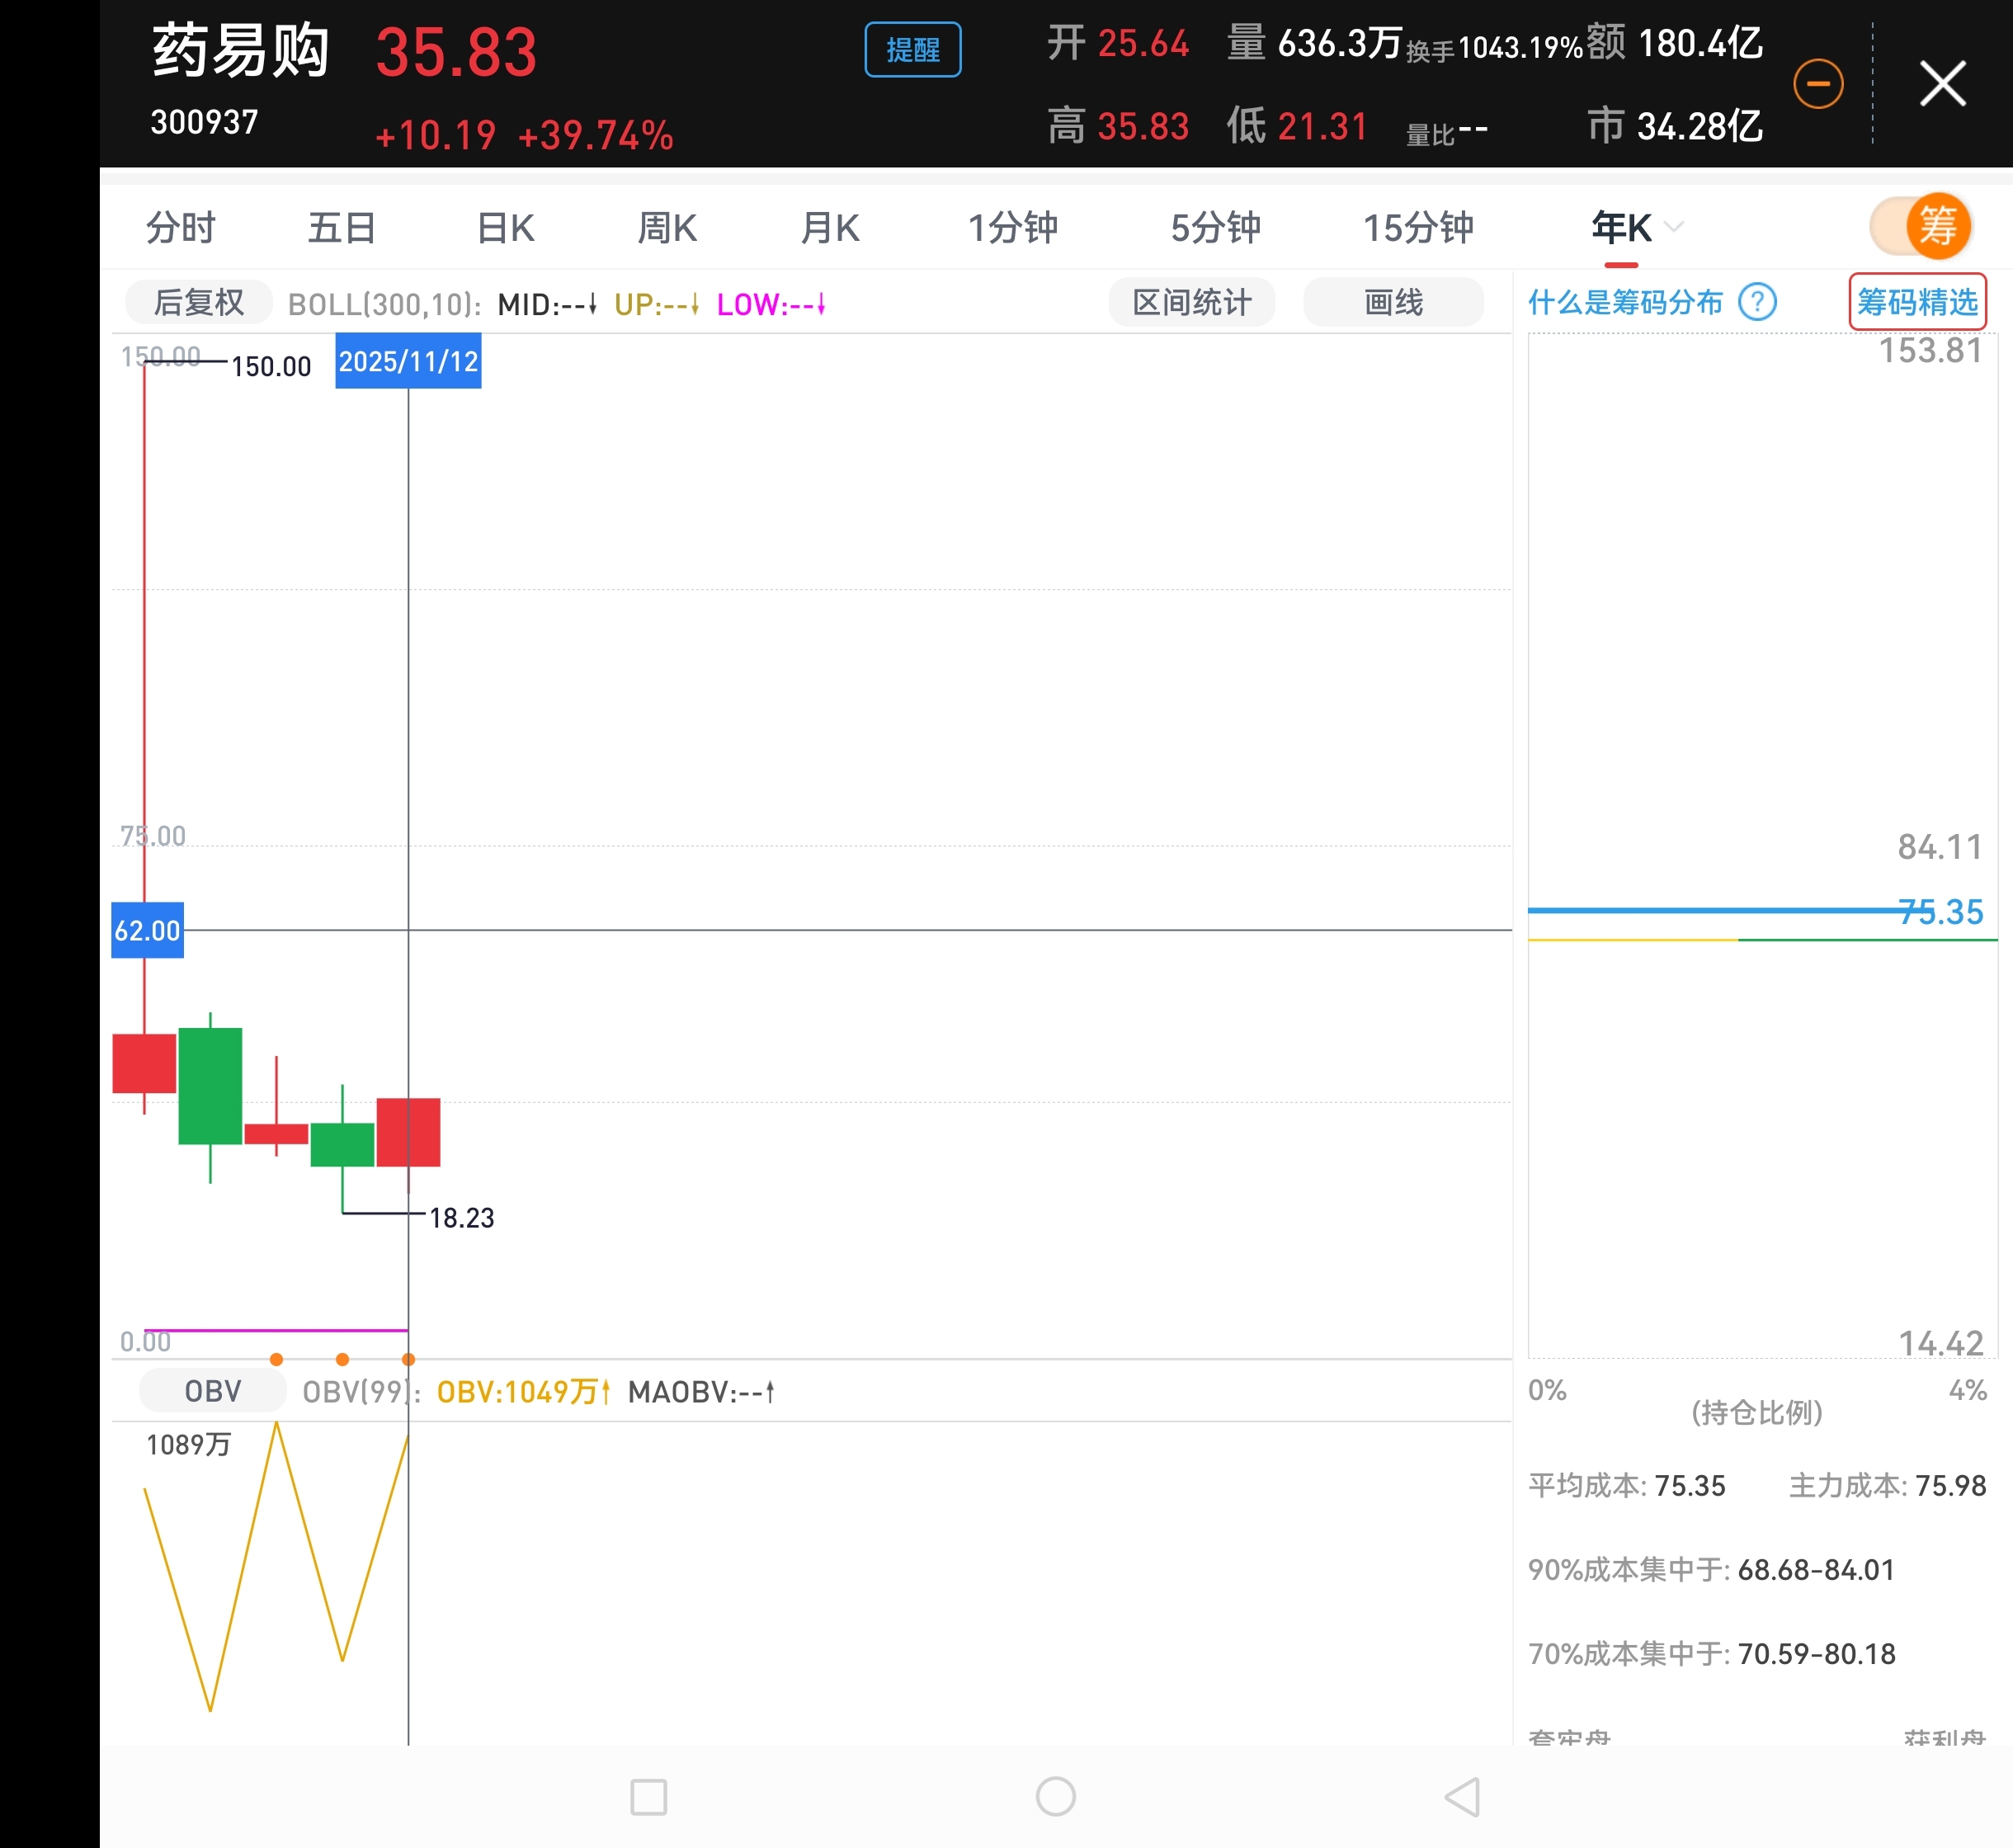Screen dimensions: 2013x1848
Task: Click the 画线 draw line button
Action: pyautogui.click(x=1393, y=302)
